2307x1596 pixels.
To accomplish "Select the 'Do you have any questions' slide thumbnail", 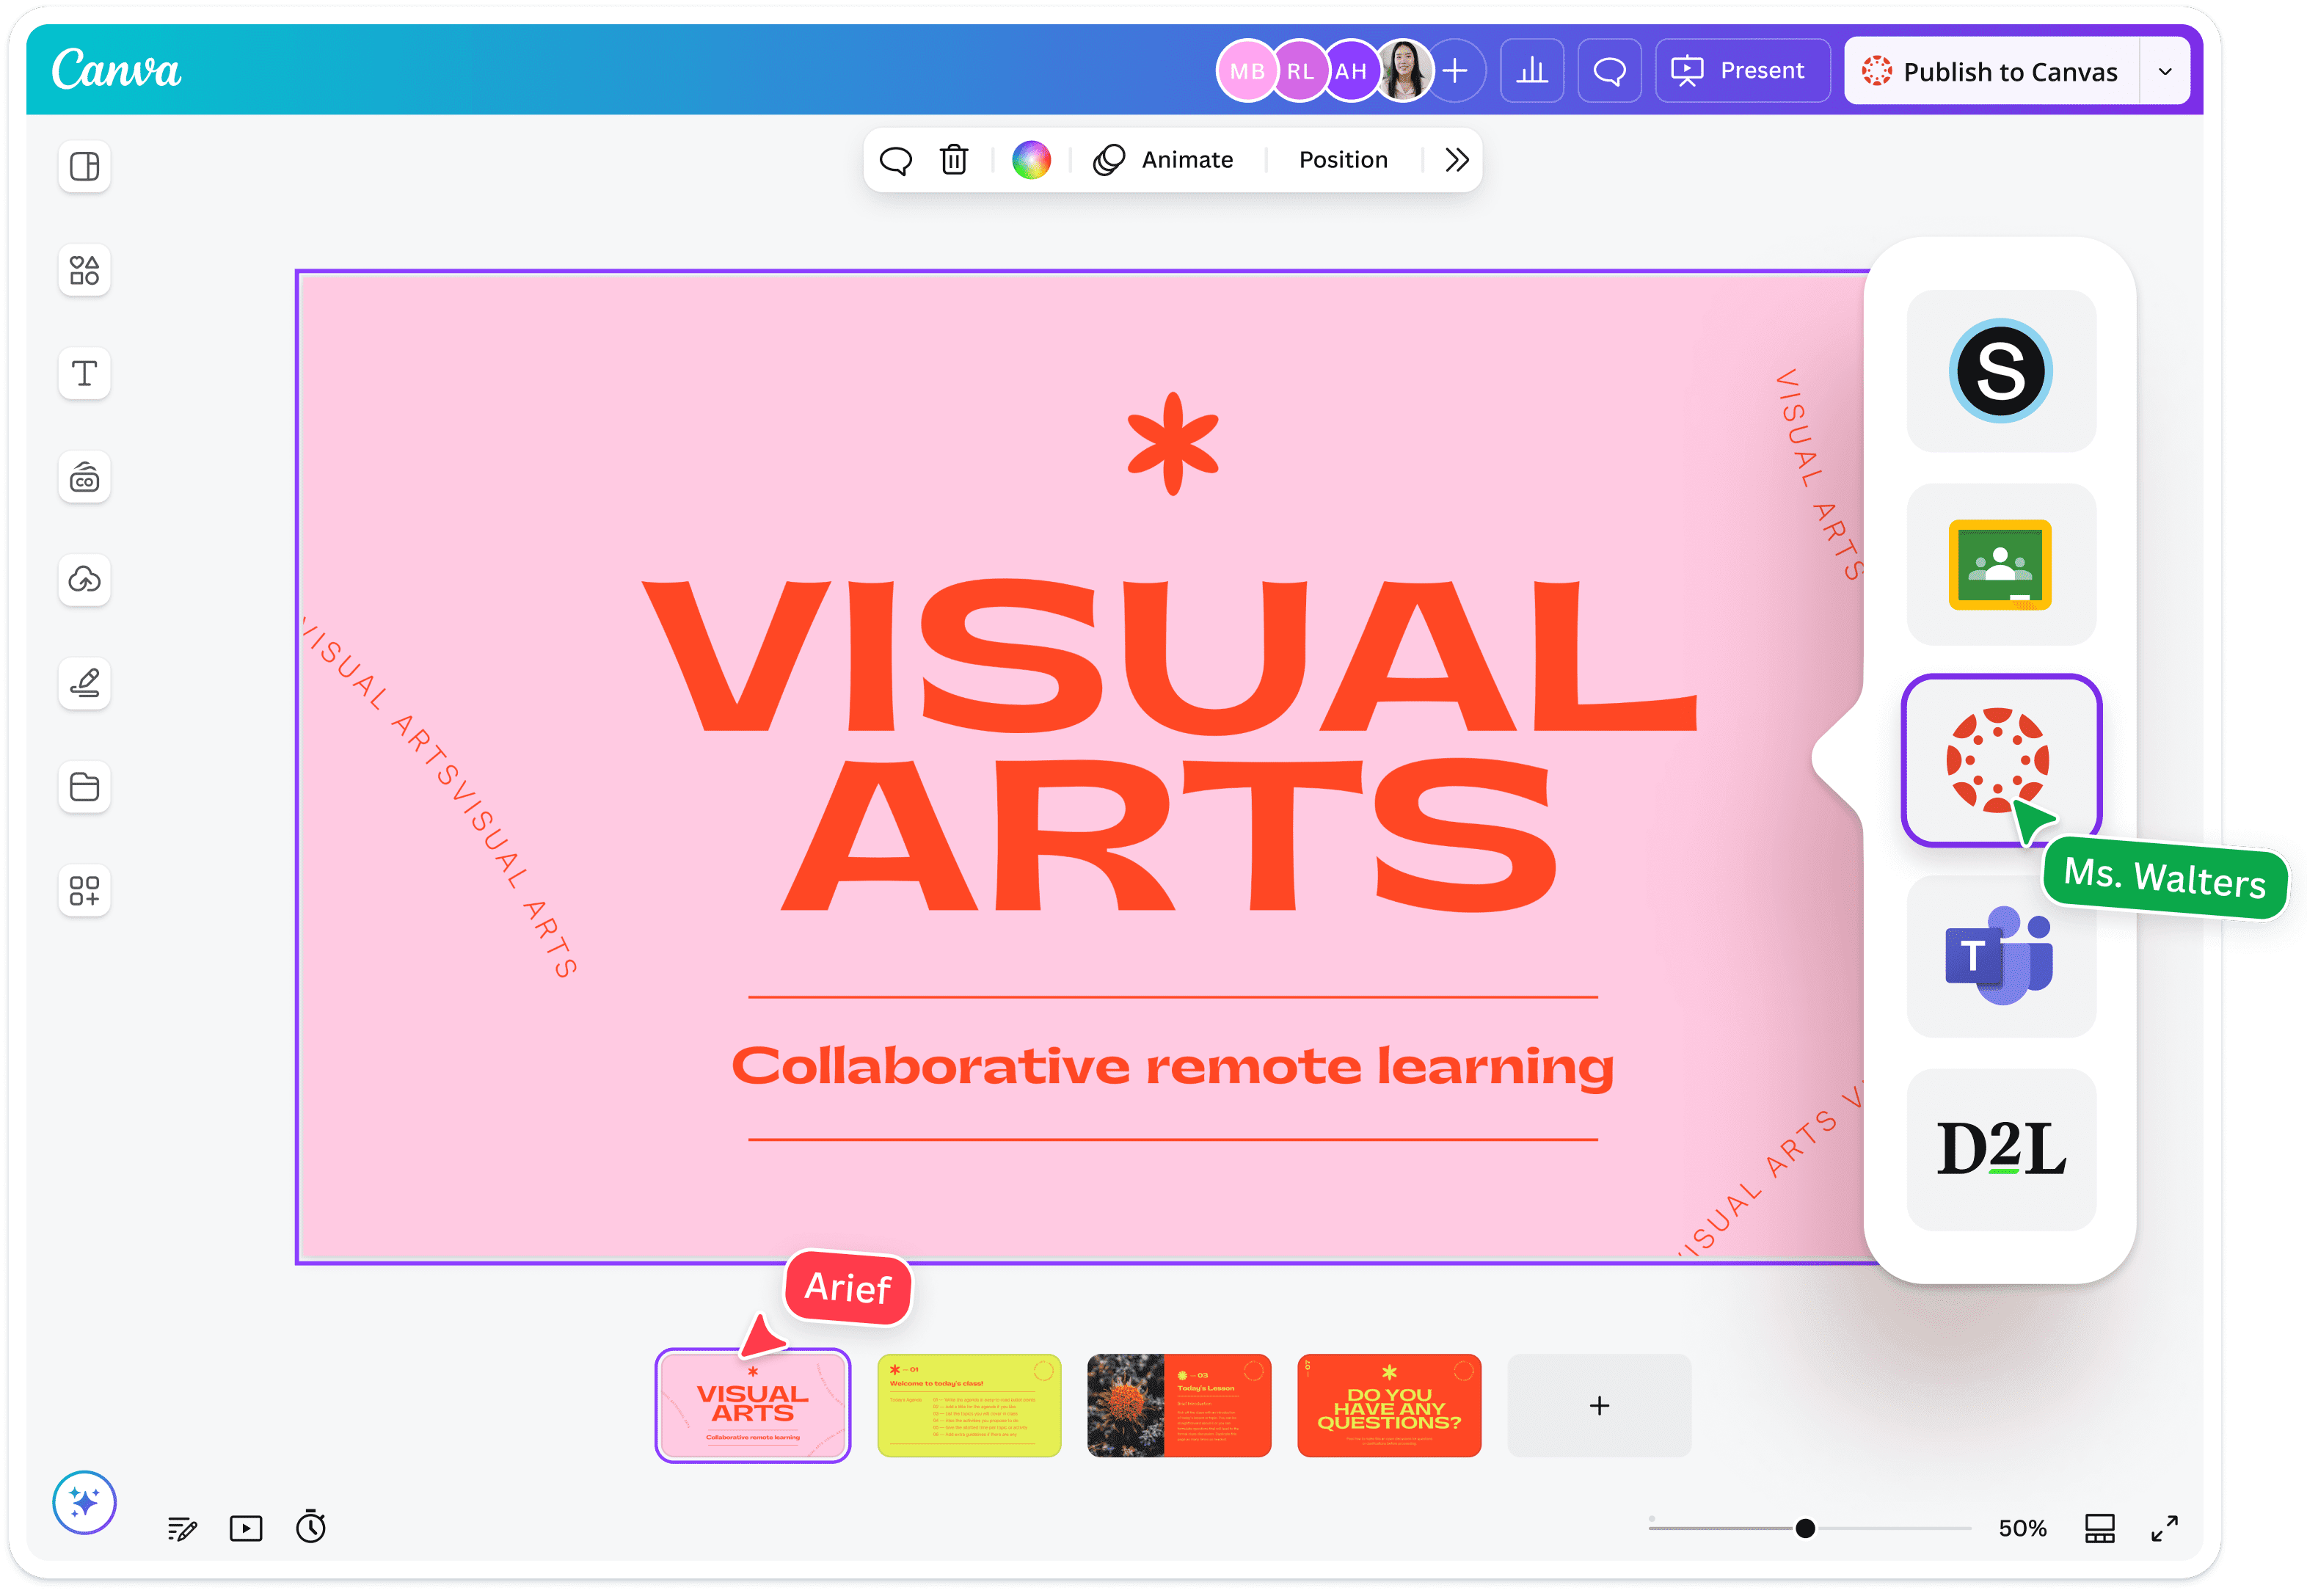I will click(x=1389, y=1405).
